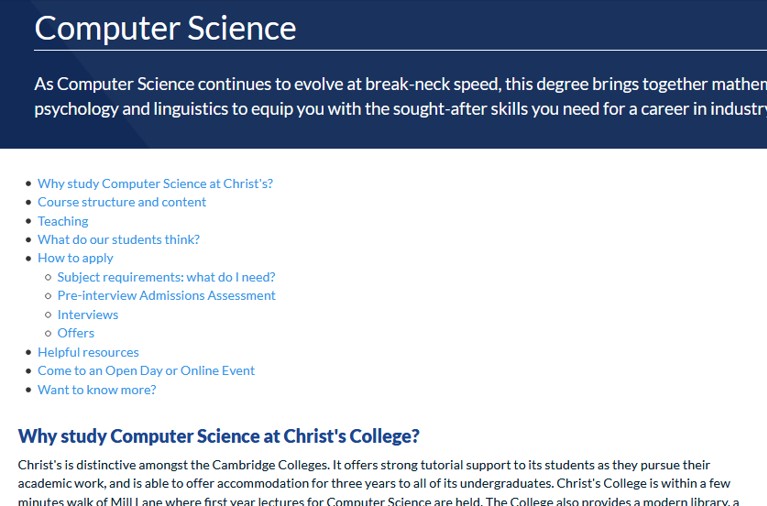This screenshot has height=506, width=767.
Task: Click the Computer Science page title
Action: [x=165, y=28]
